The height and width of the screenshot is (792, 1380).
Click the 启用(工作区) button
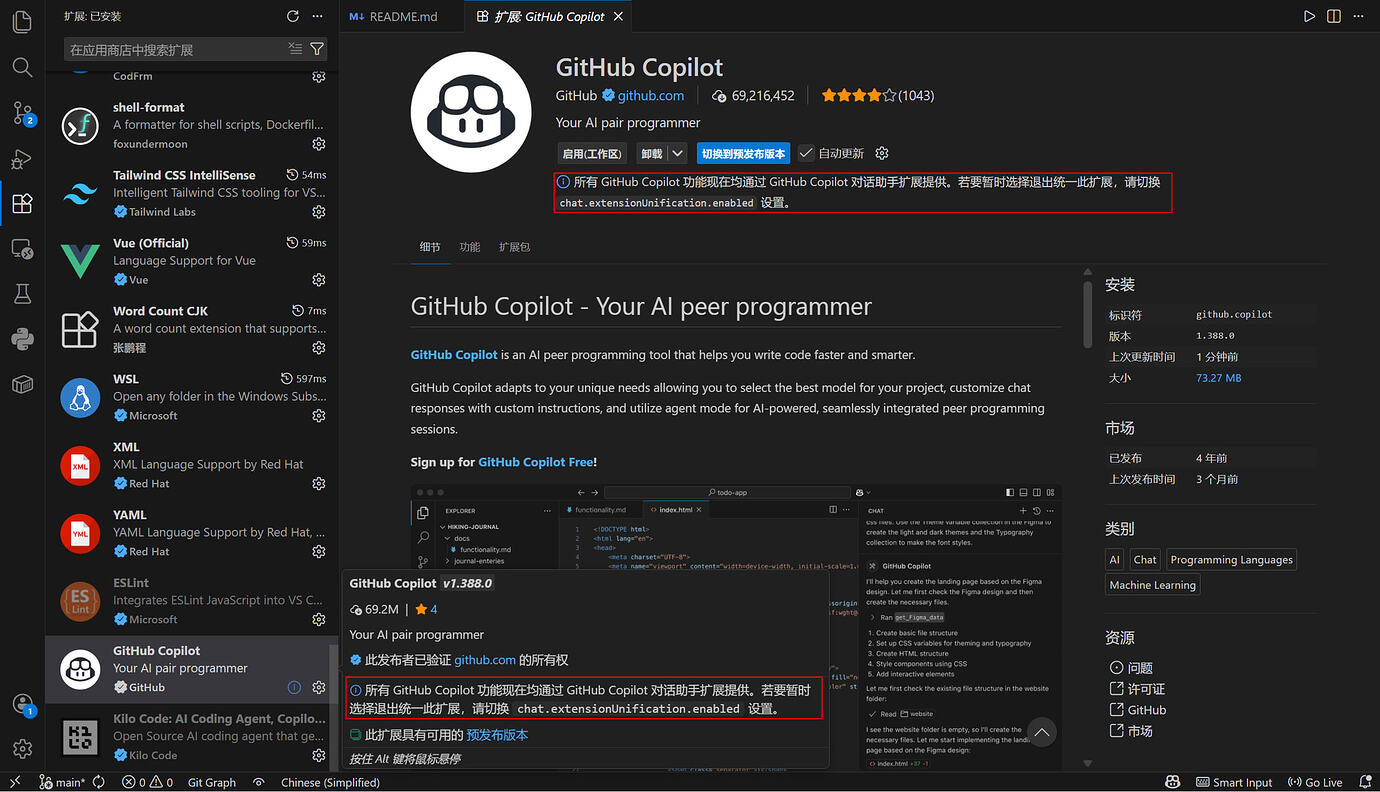click(x=592, y=153)
